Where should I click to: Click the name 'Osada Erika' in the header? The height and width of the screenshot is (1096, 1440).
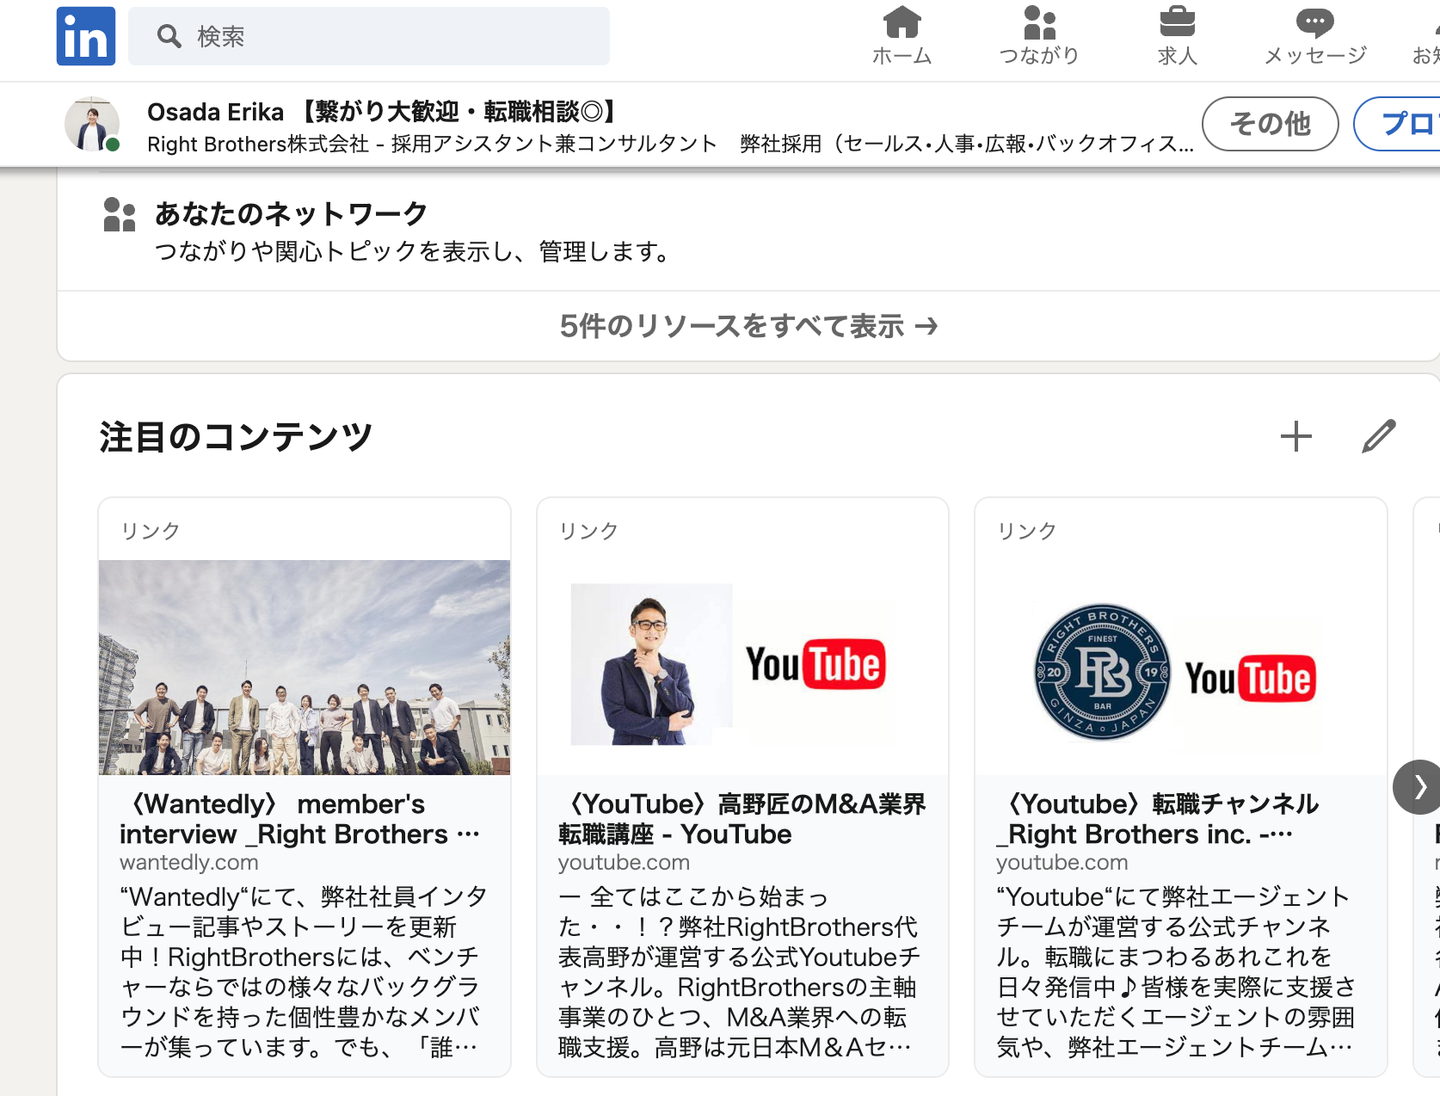(215, 112)
